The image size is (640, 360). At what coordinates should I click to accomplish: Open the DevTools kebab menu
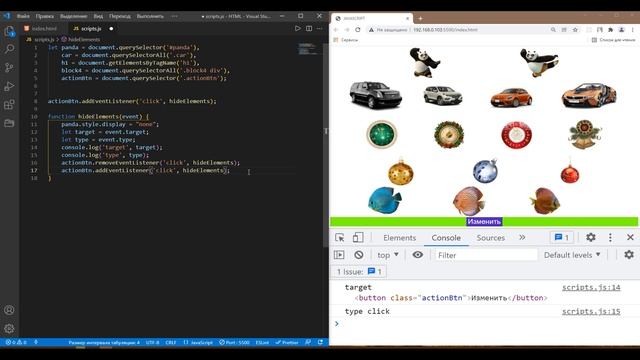(x=610, y=238)
